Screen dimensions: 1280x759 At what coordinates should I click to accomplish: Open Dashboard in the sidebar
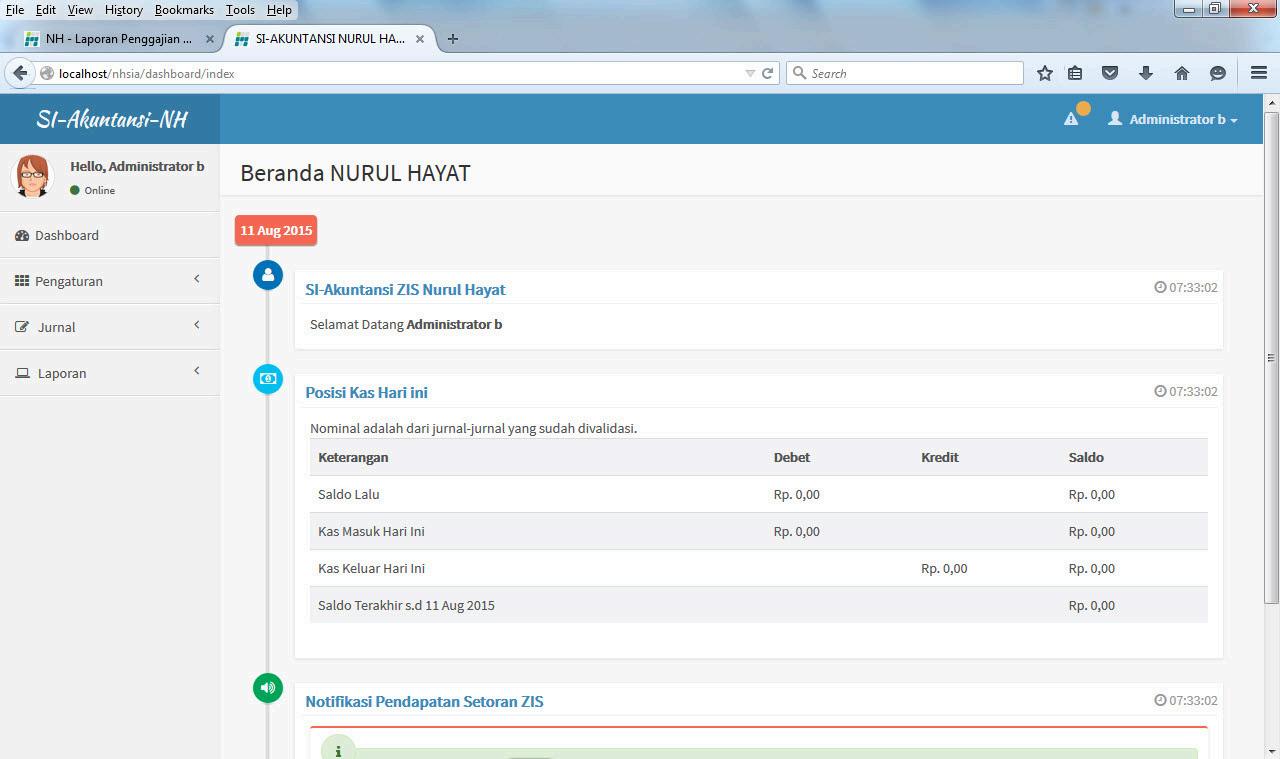(x=110, y=235)
